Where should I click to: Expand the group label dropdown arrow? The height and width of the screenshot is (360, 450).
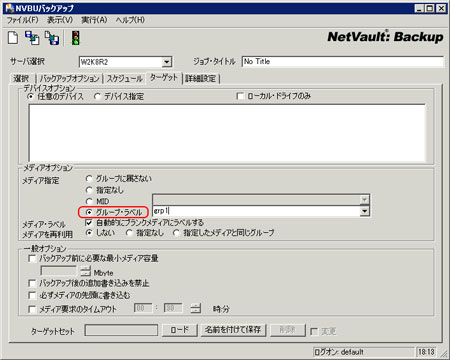(x=365, y=211)
